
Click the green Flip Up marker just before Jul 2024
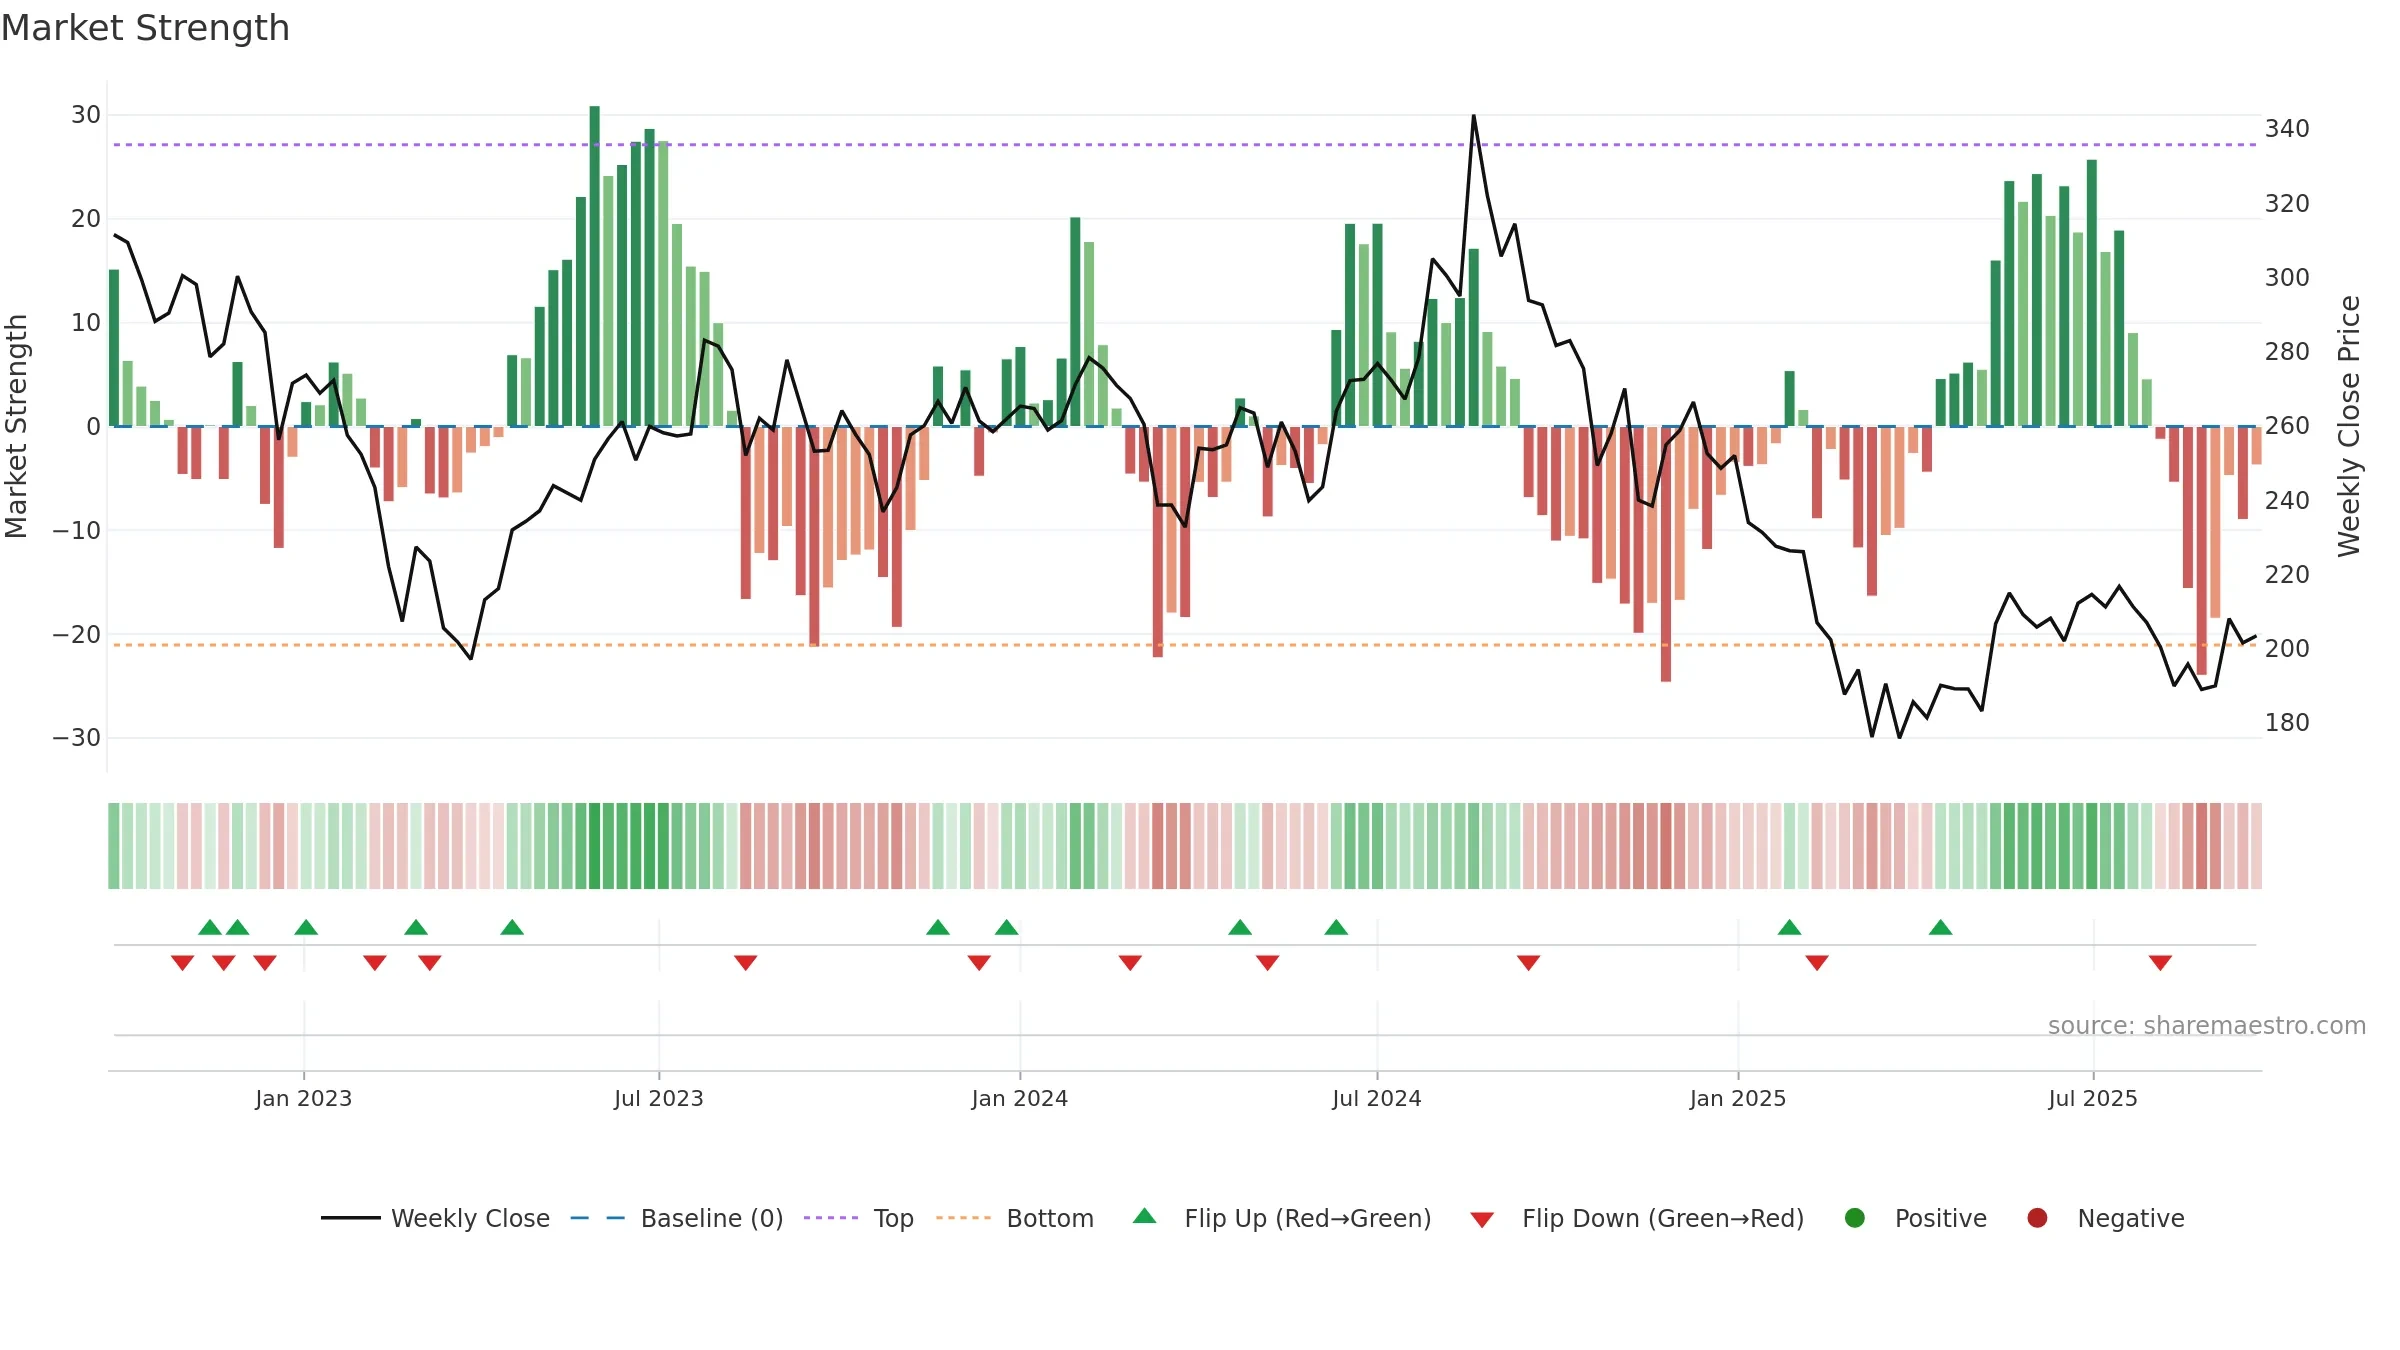(1336, 927)
